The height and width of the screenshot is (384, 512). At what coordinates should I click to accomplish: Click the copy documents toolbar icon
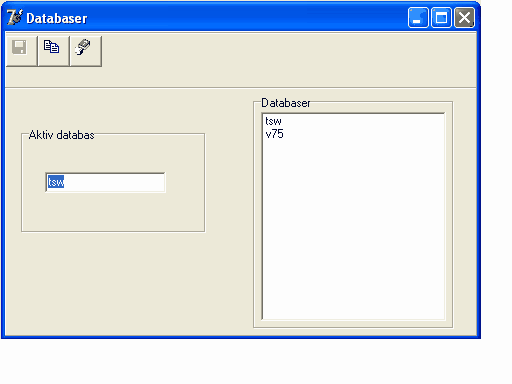(53, 51)
